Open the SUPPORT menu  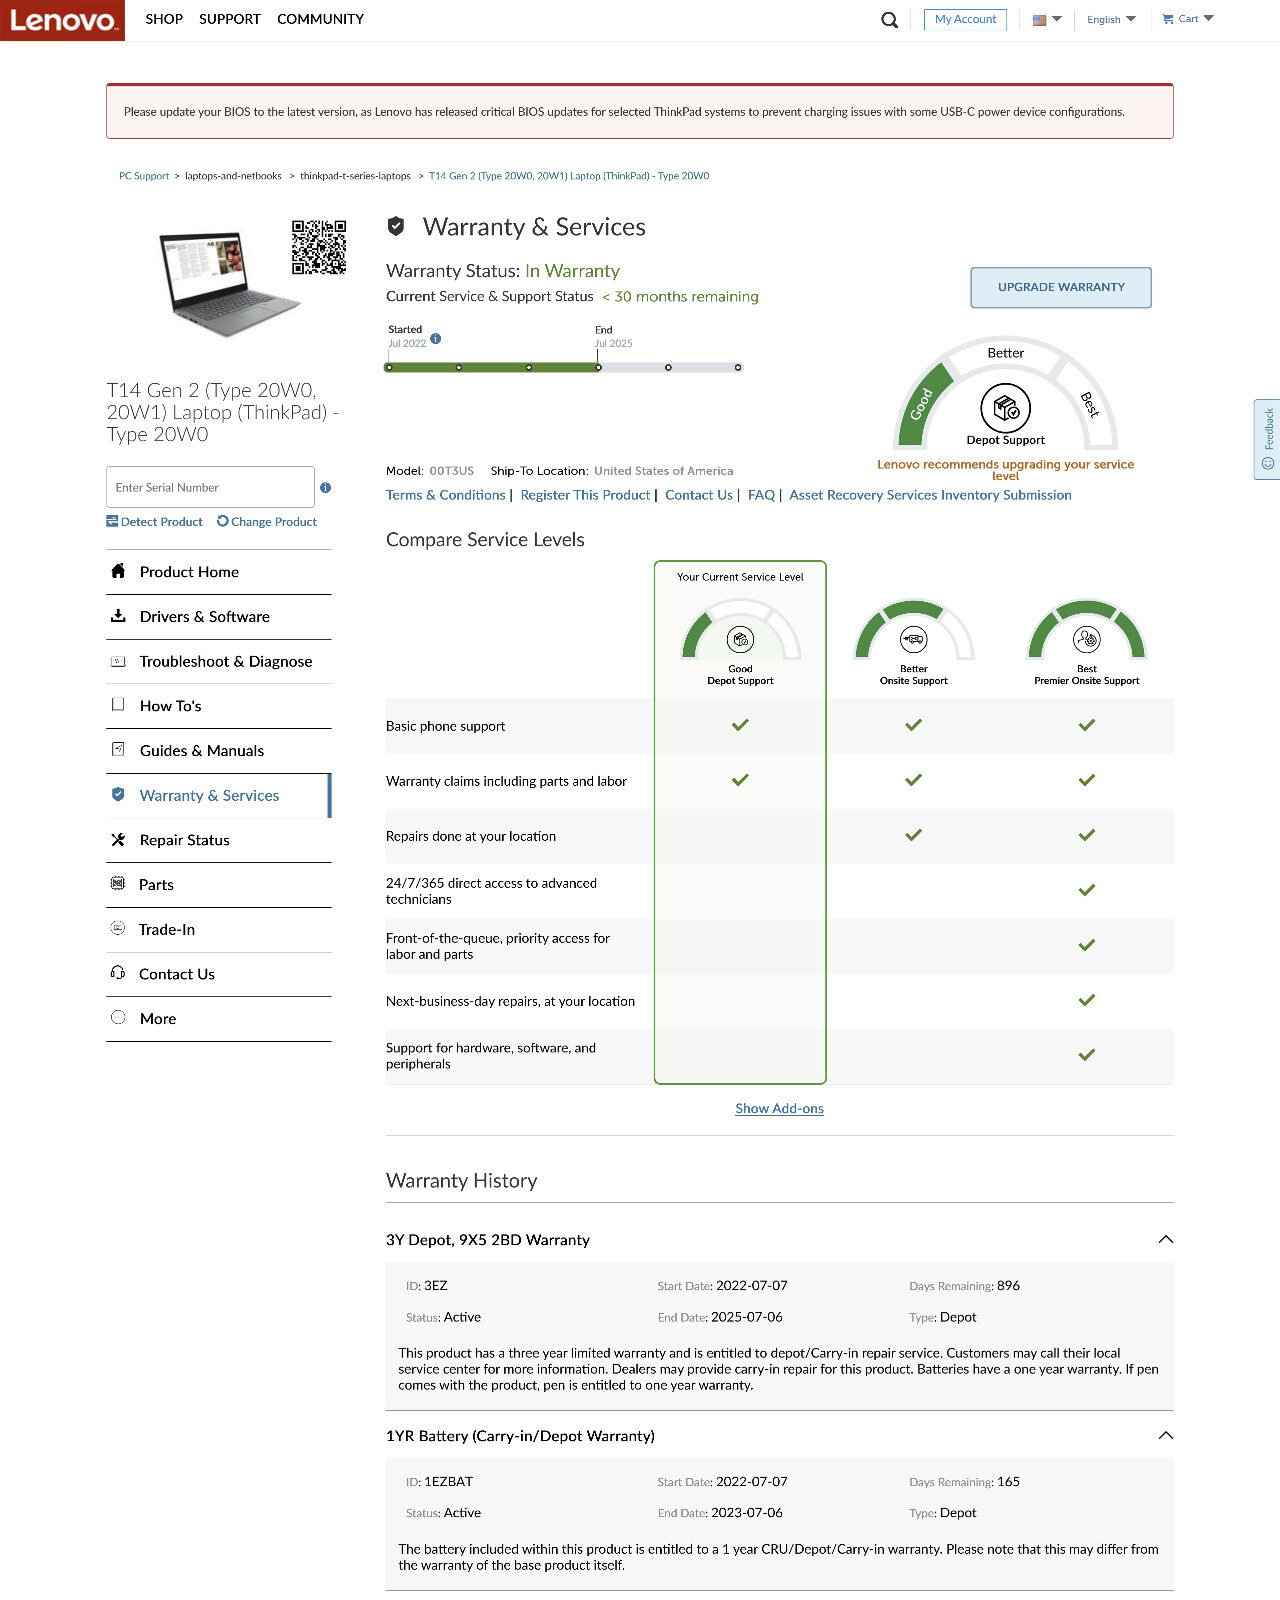coord(230,19)
